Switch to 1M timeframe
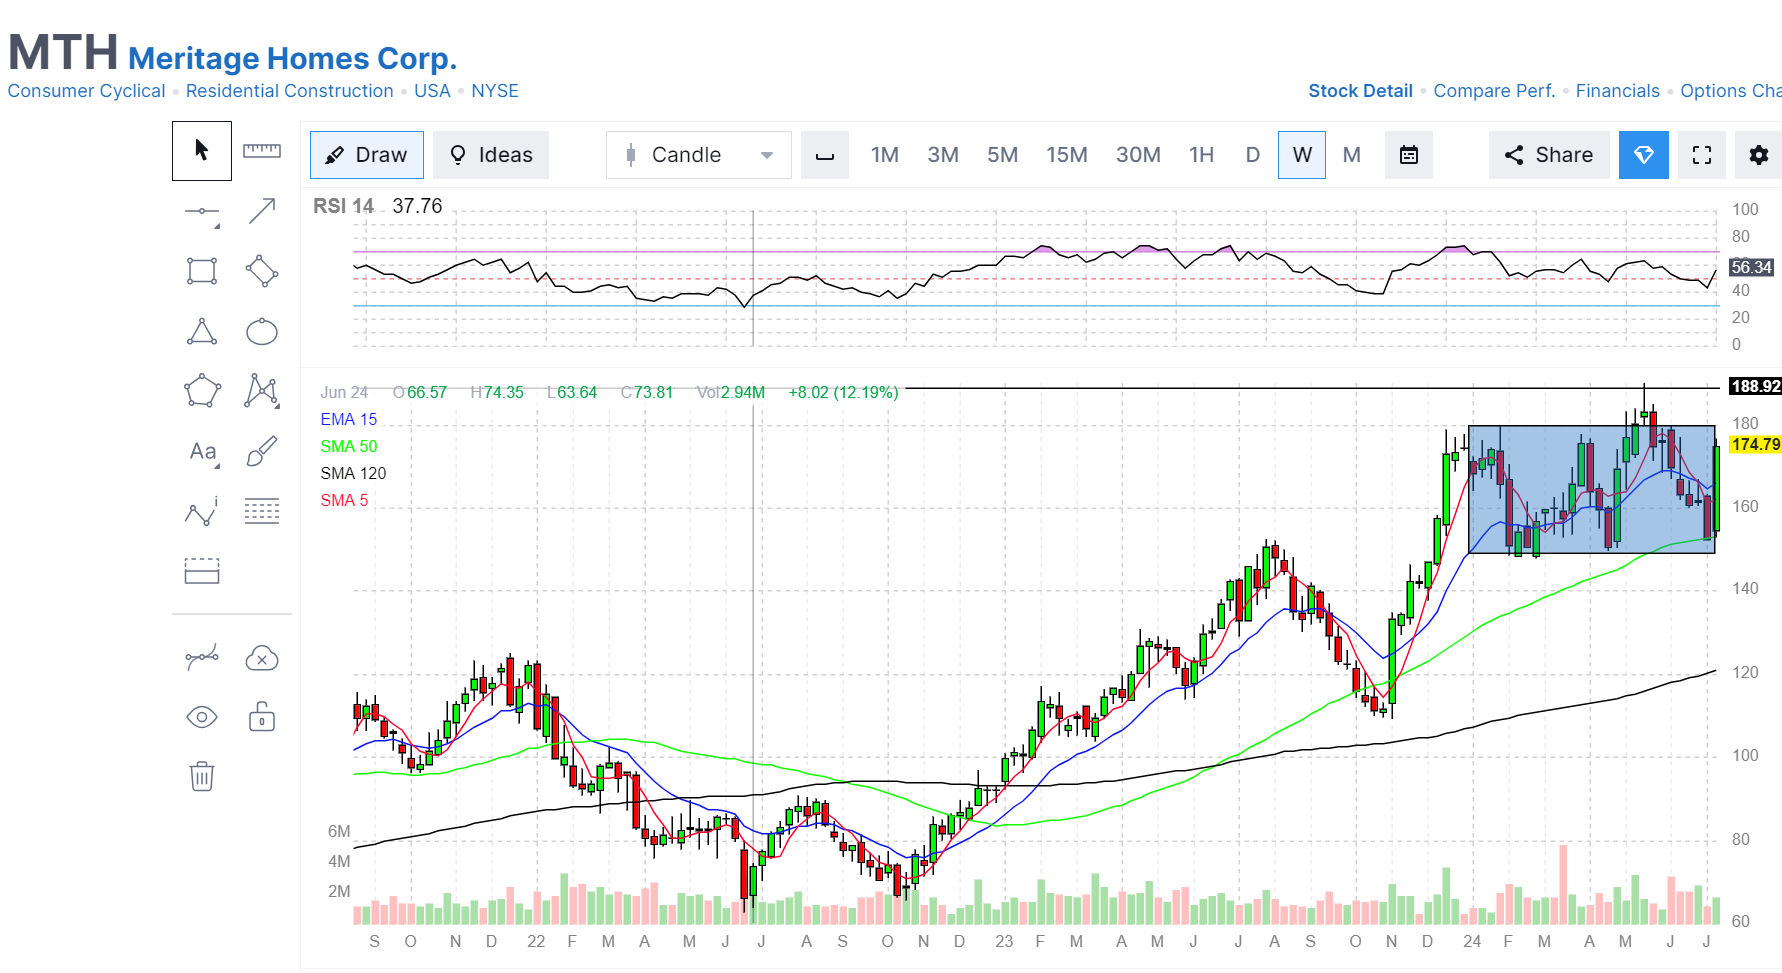The height and width of the screenshot is (973, 1782). [885, 155]
